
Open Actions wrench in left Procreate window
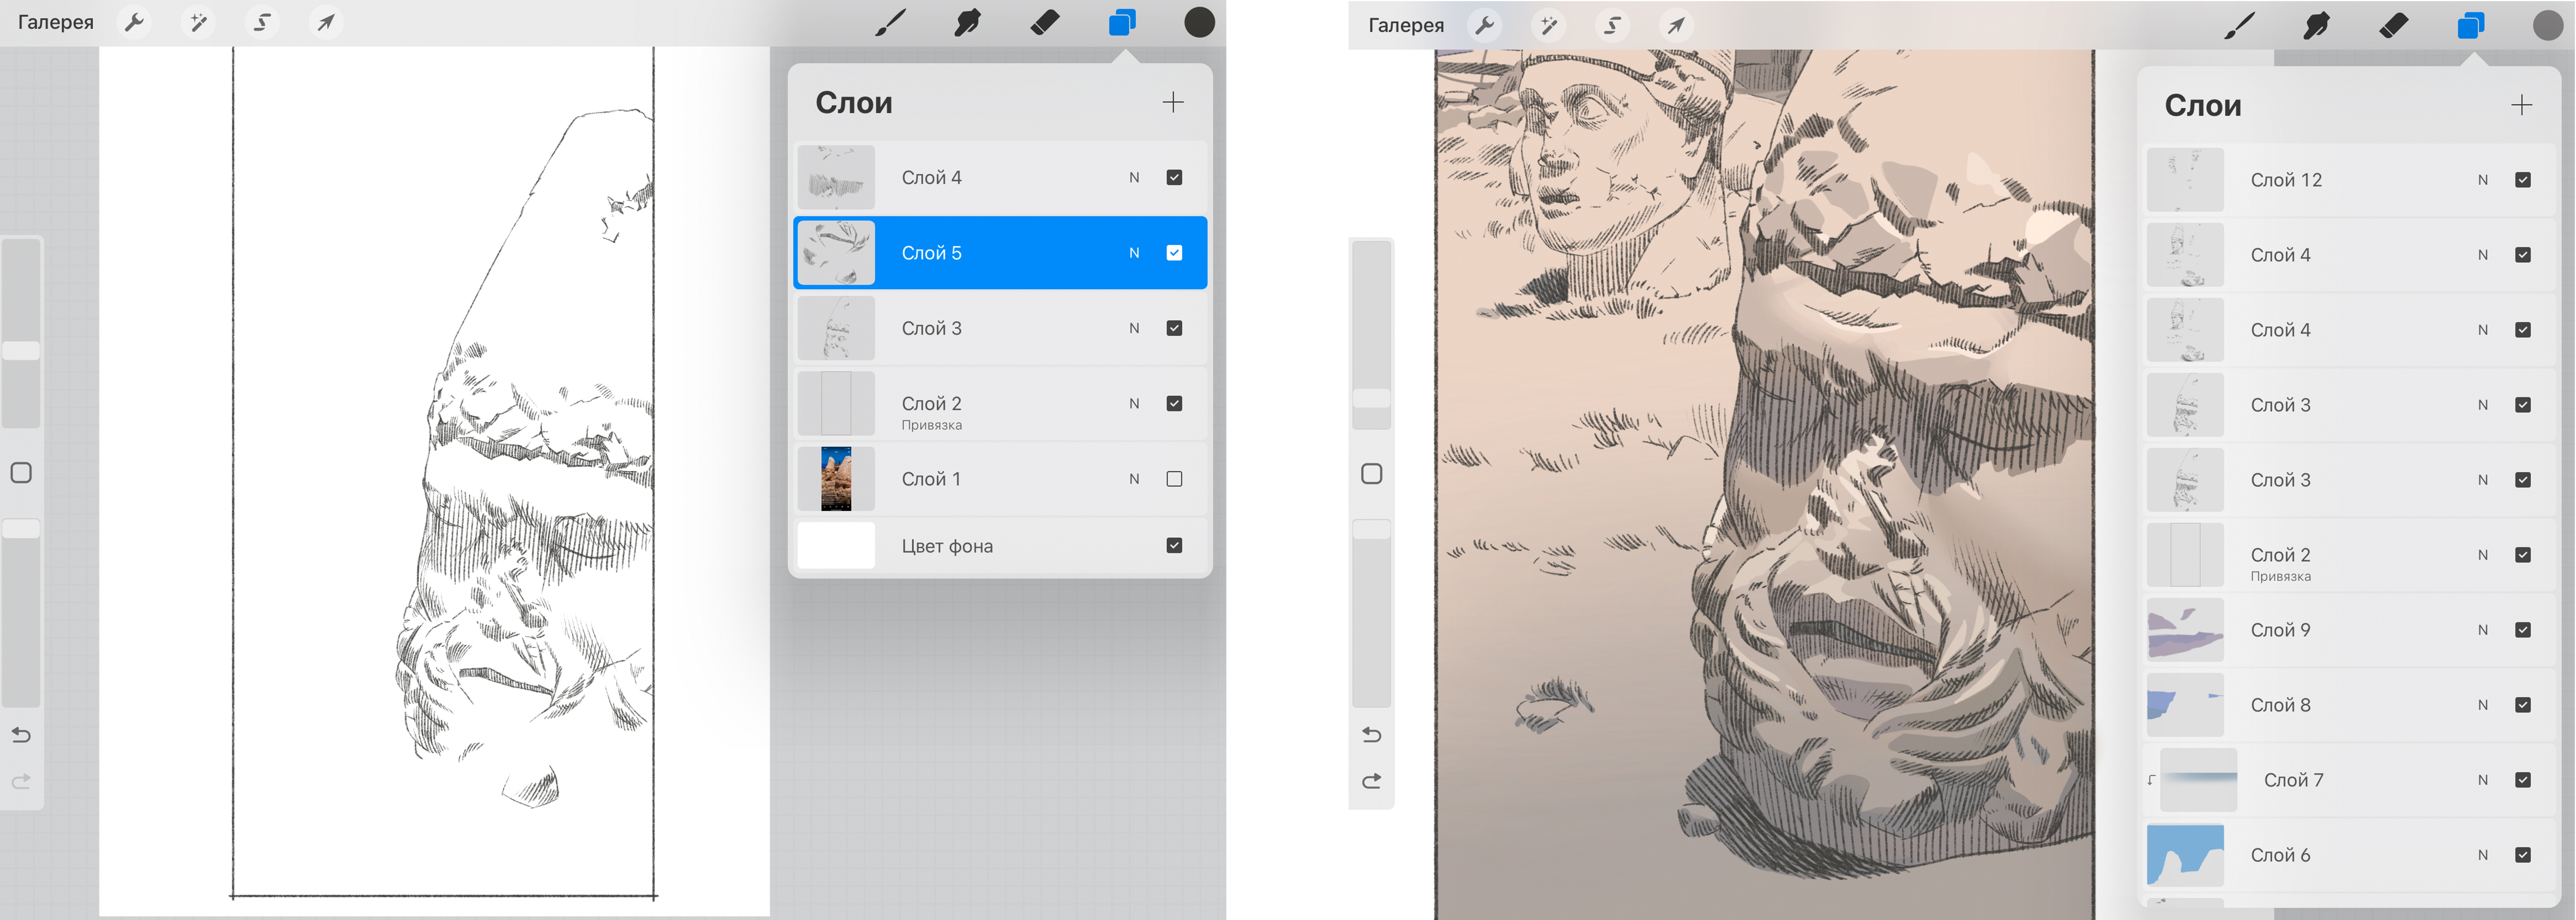pyautogui.click(x=134, y=22)
